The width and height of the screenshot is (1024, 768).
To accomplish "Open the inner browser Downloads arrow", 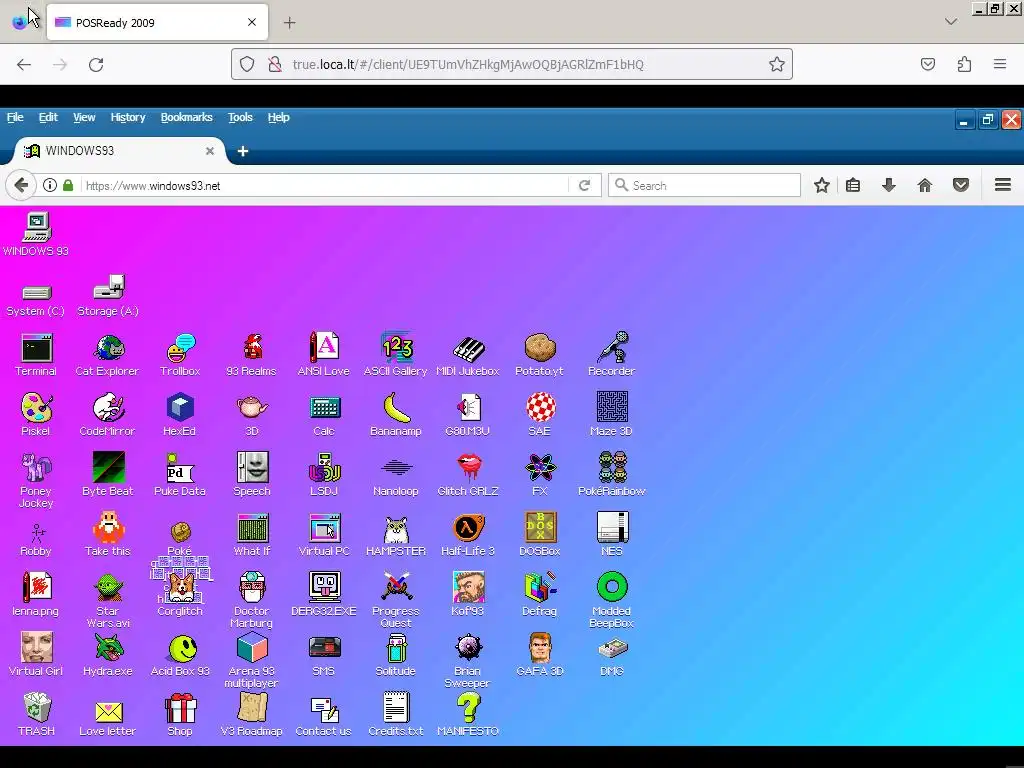I will point(889,185).
